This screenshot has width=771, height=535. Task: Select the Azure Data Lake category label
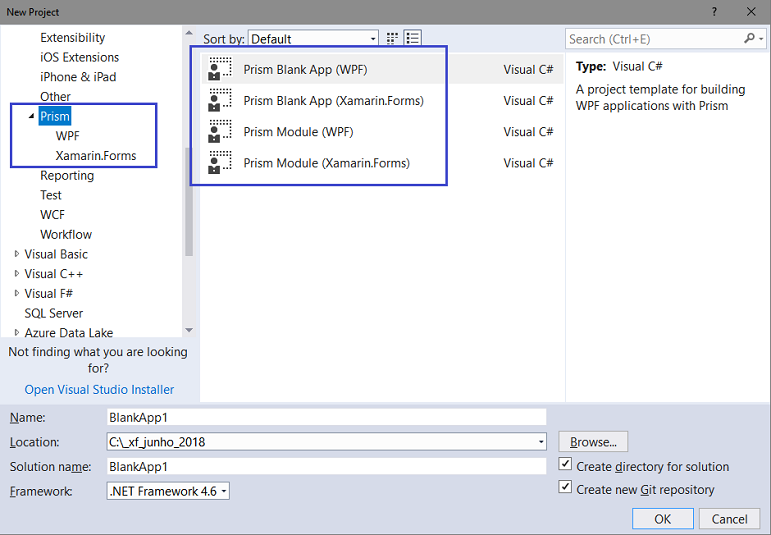point(69,332)
